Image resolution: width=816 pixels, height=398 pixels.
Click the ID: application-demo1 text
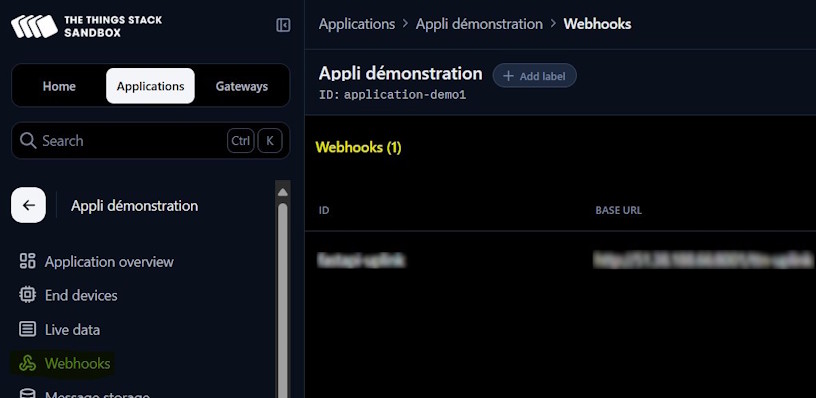pos(392,95)
